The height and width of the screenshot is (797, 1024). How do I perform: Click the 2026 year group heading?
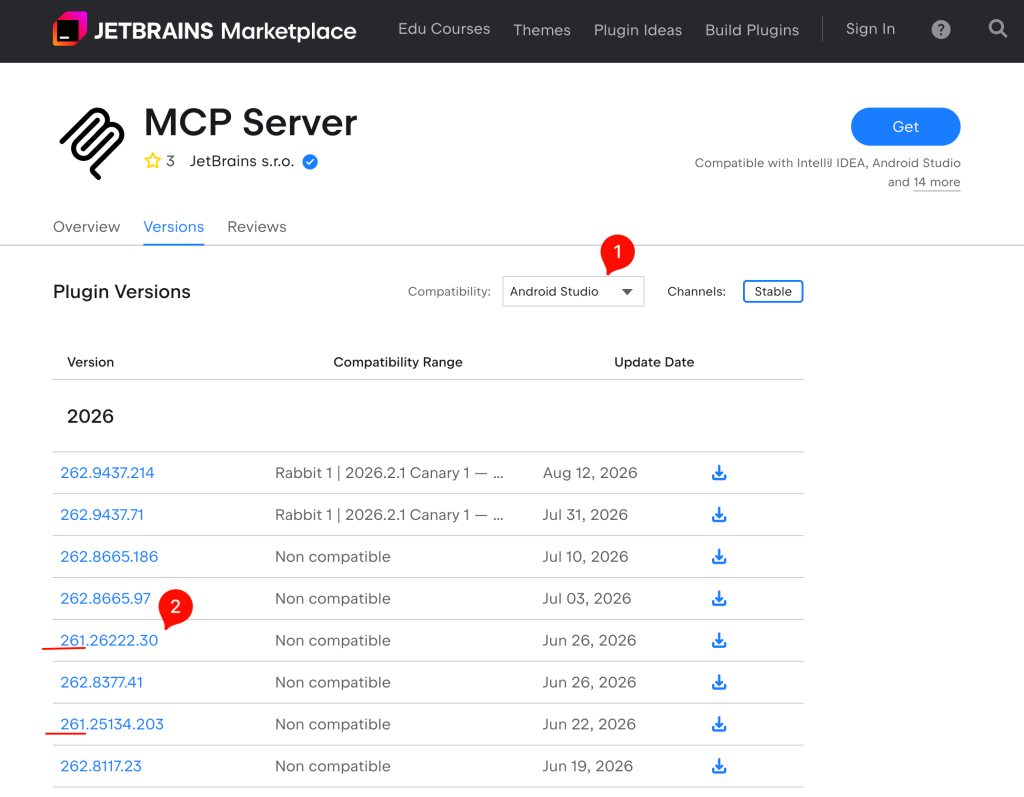90,416
